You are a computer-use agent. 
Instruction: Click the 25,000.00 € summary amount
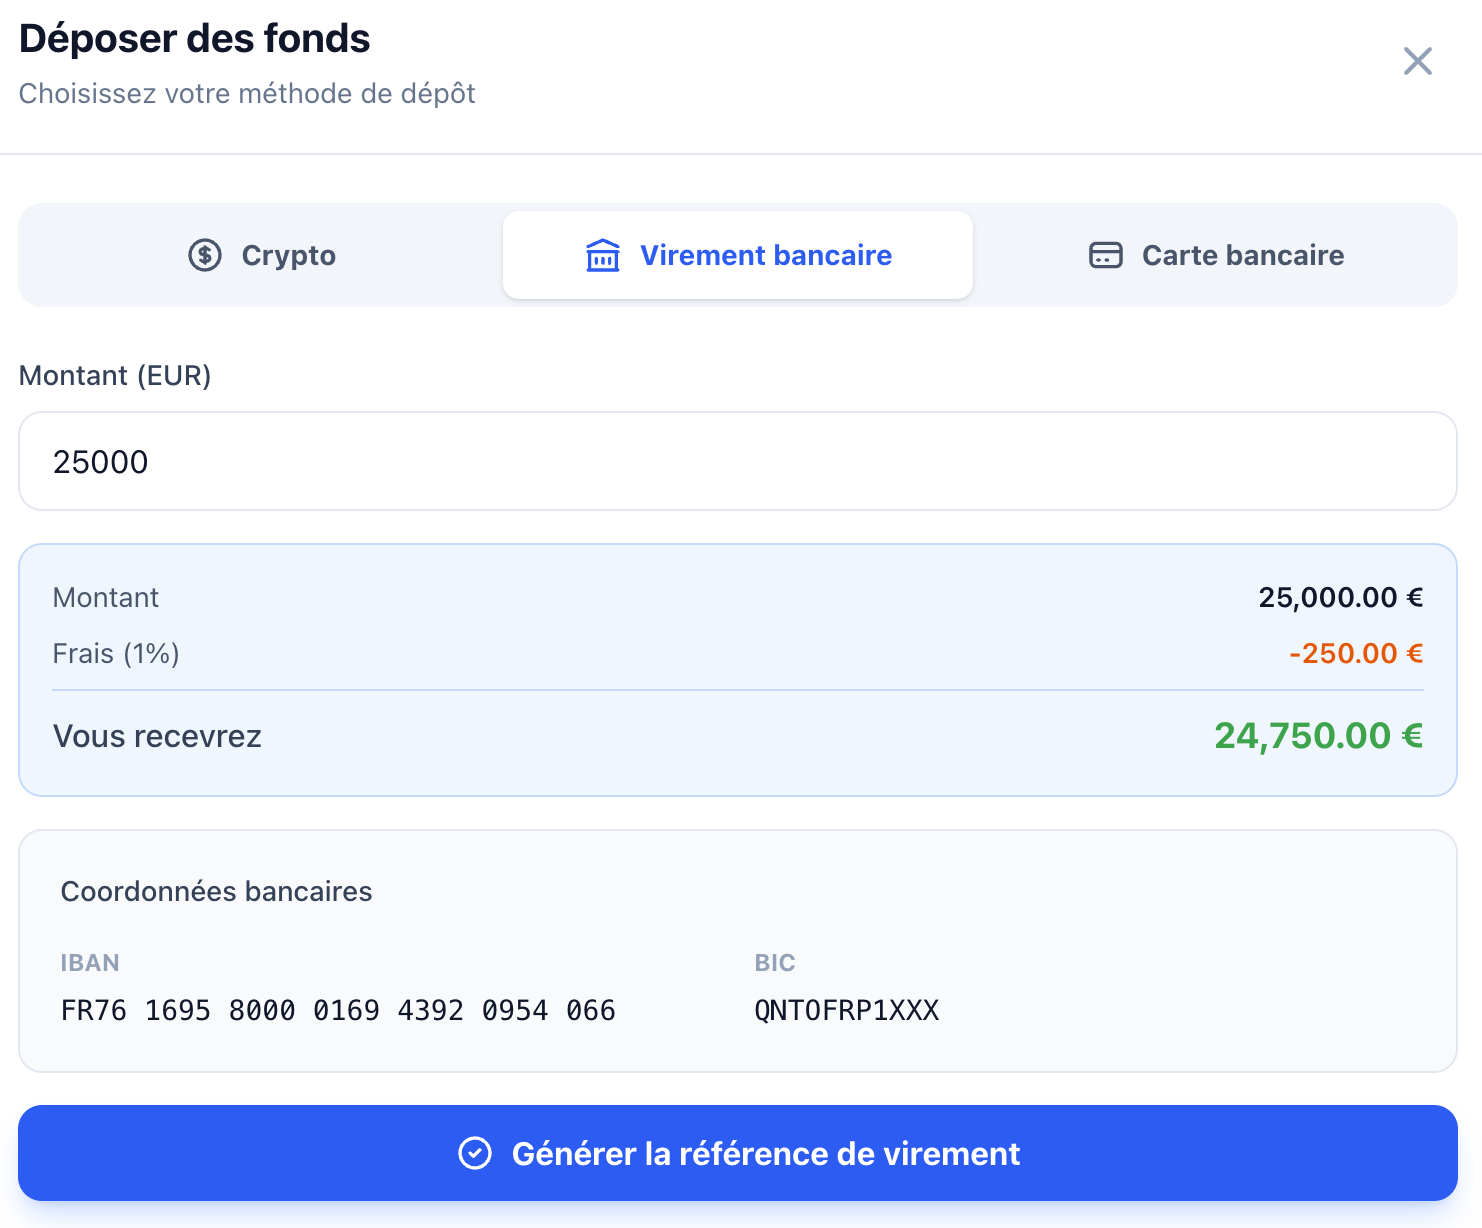[1340, 597]
